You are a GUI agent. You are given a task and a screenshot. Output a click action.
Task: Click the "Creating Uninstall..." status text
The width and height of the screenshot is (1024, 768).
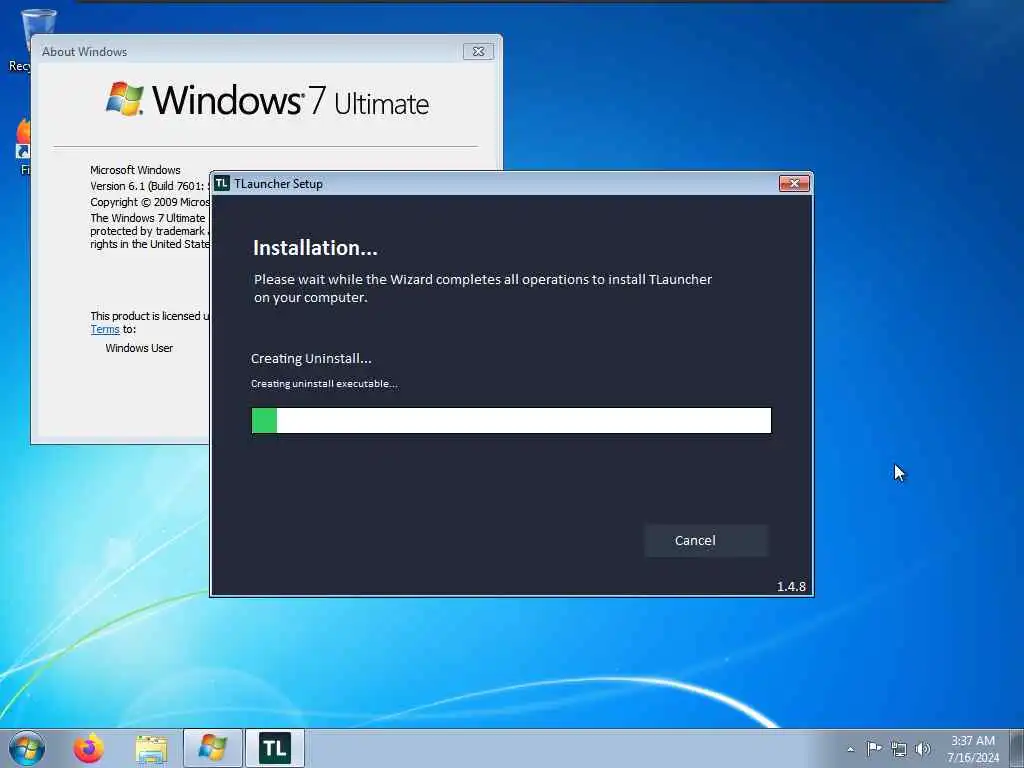(x=311, y=359)
